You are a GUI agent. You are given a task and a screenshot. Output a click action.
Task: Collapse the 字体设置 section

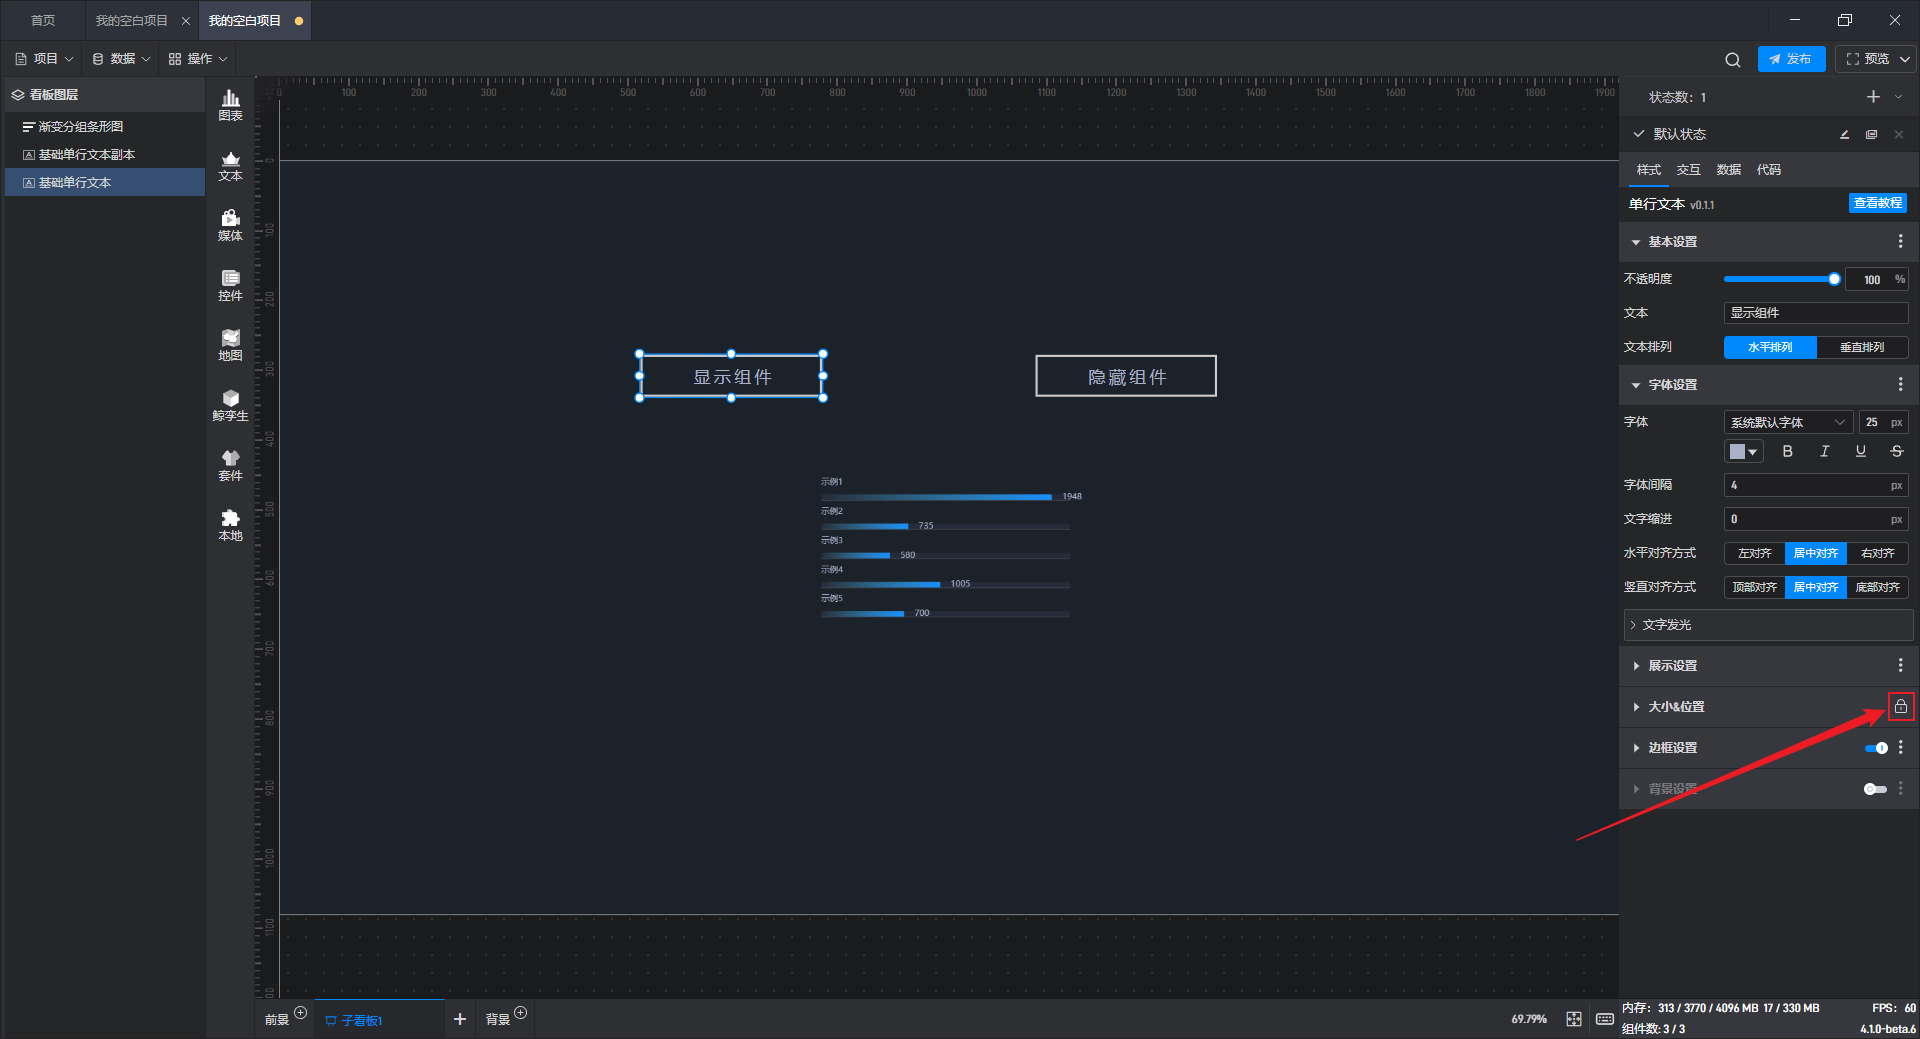pyautogui.click(x=1636, y=385)
